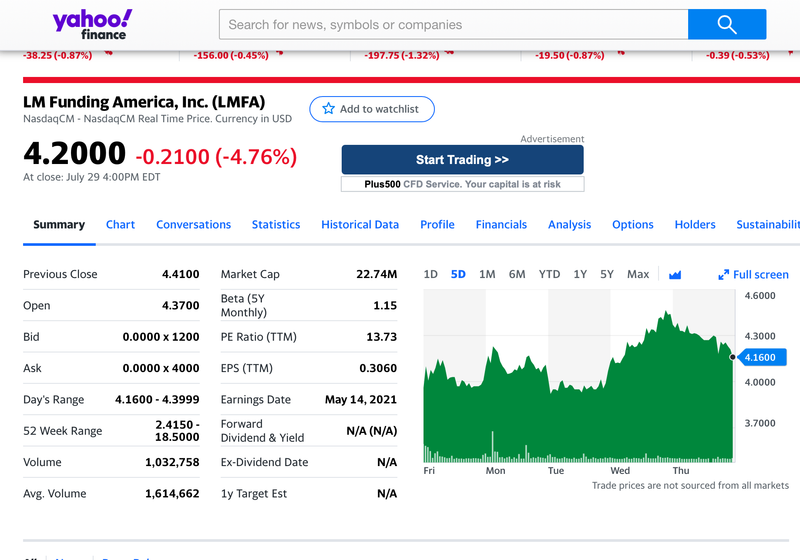This screenshot has width=800, height=560.
Task: Add LMFA to watchlist
Action: 371,109
